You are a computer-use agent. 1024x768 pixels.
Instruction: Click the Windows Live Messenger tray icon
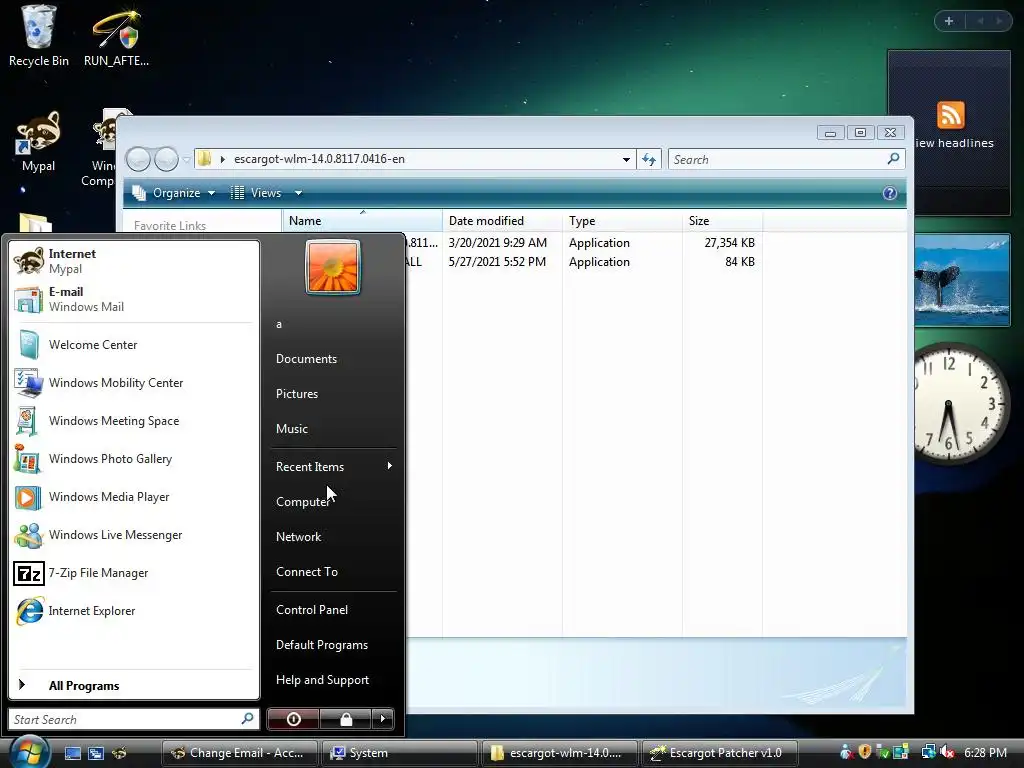(846, 752)
